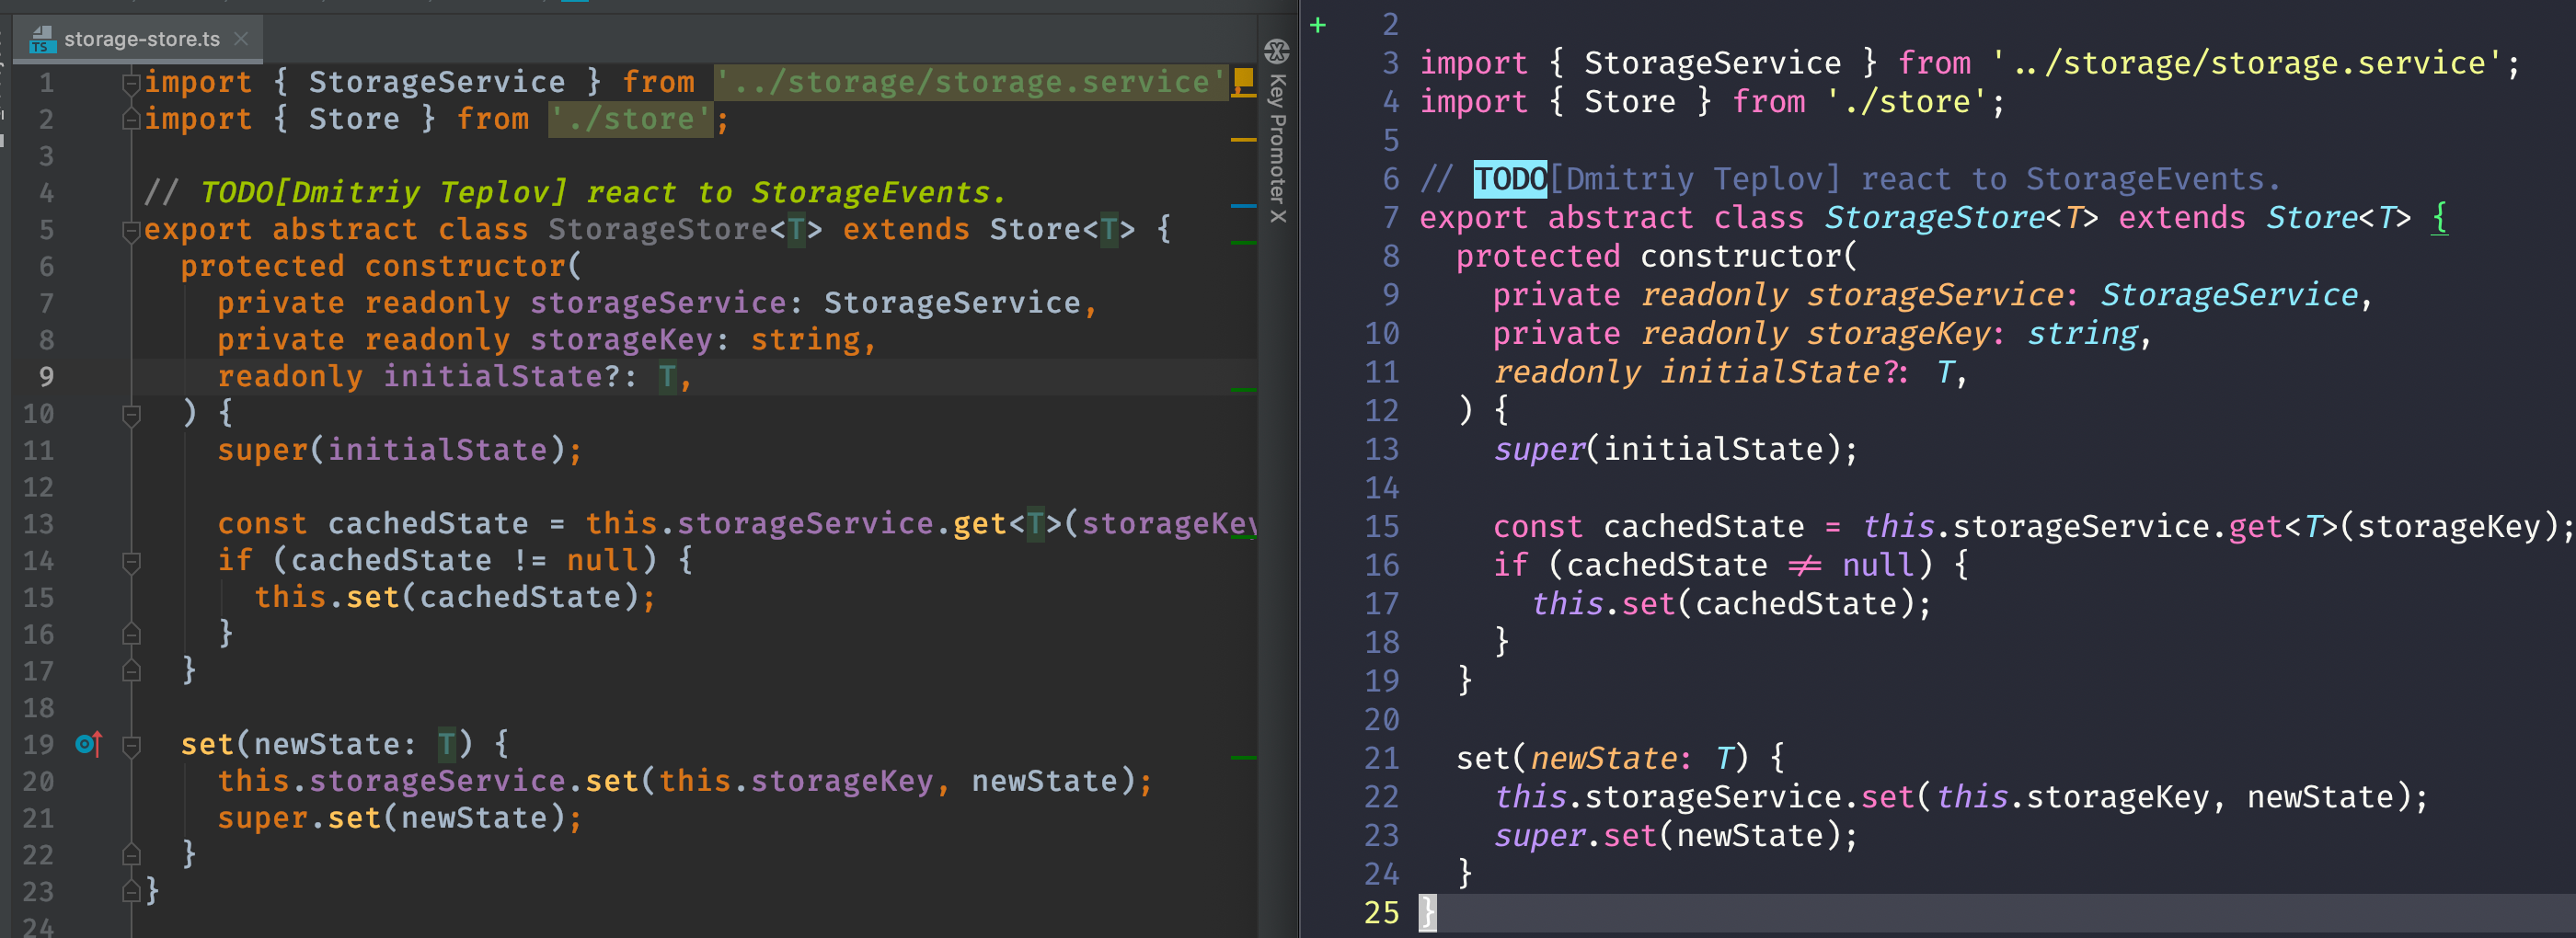Jump to the blue TODO stripe mark in scrollbar

pos(1243,206)
